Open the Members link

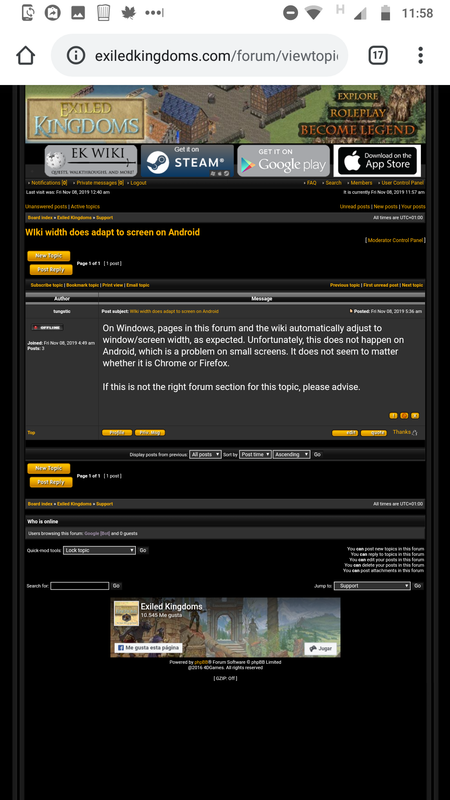[361, 183]
